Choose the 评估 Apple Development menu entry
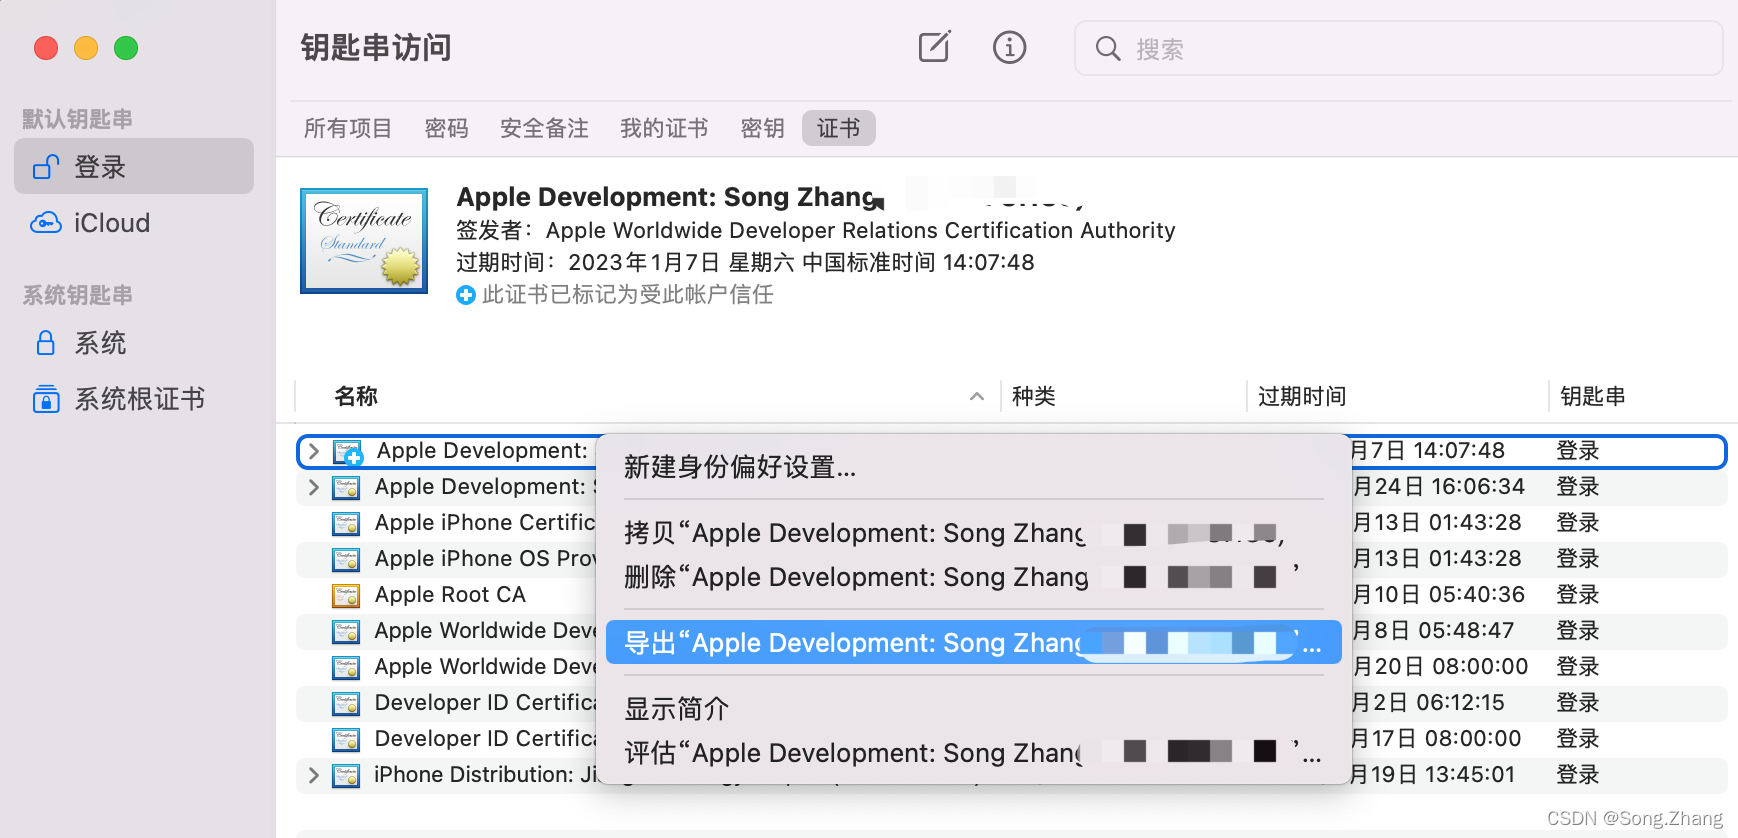1738x838 pixels. pos(973,753)
